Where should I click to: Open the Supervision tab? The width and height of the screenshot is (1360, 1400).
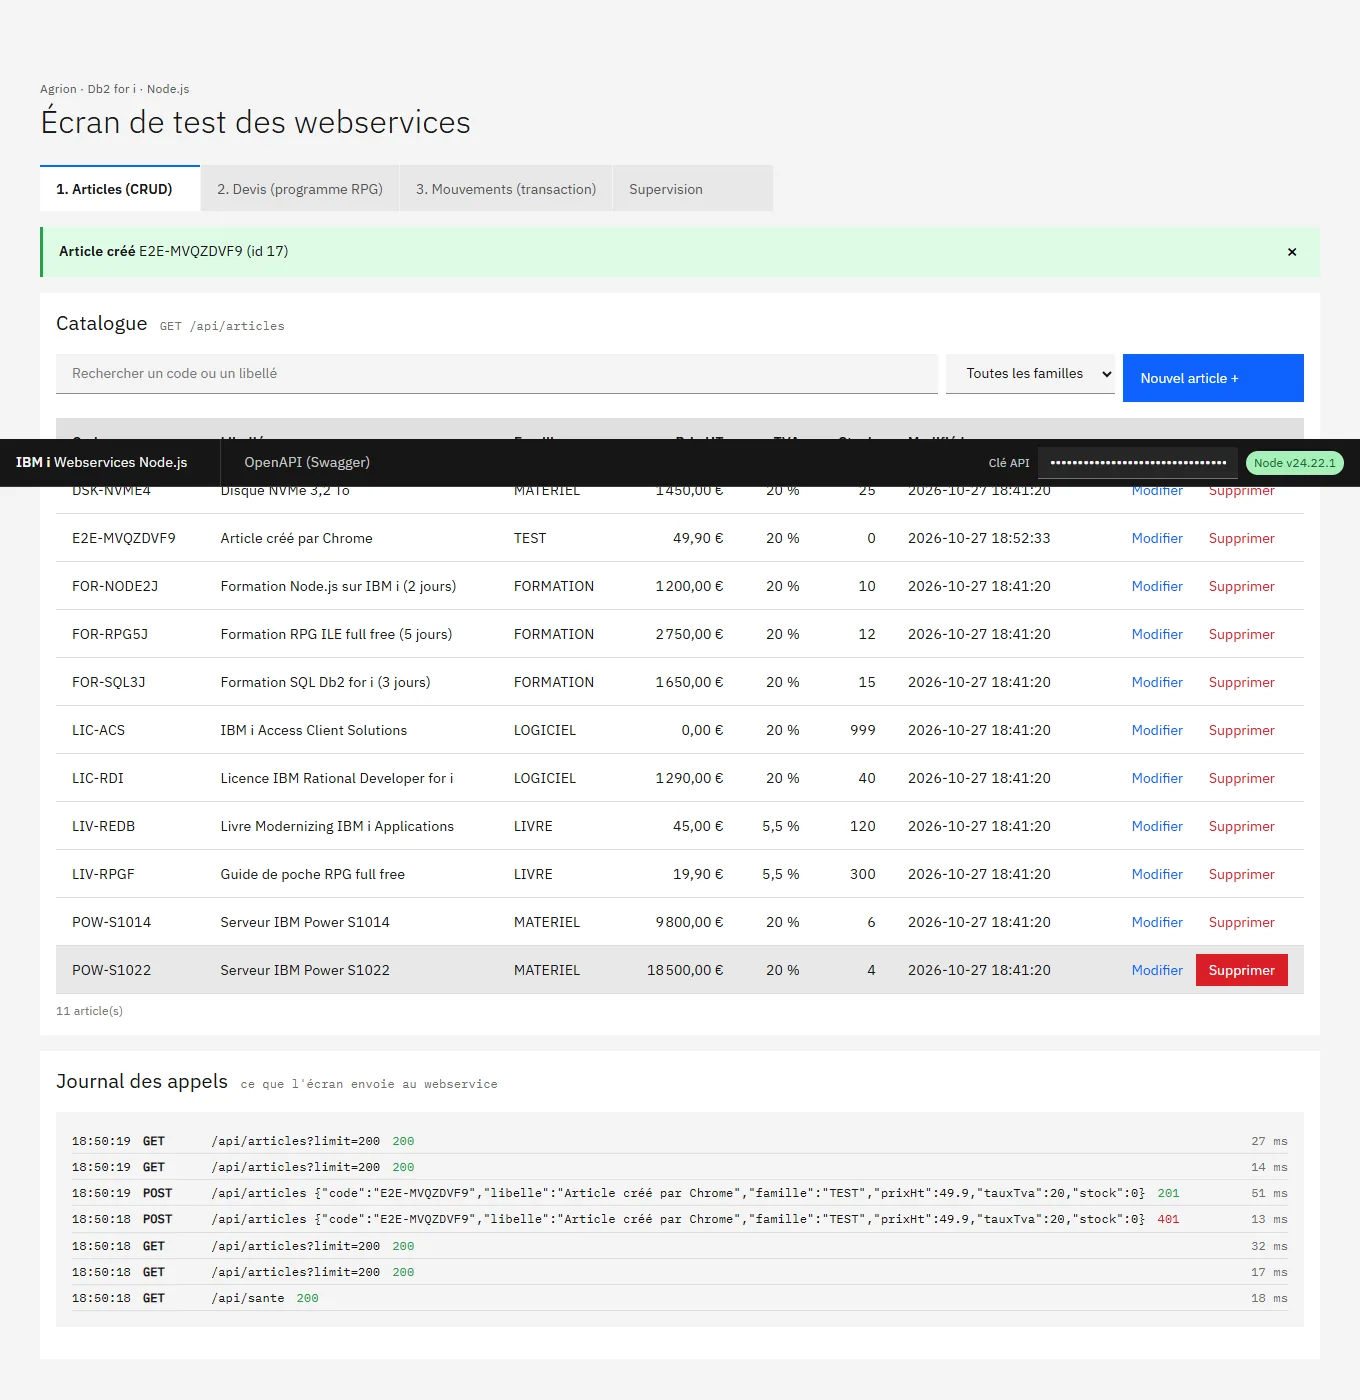click(x=693, y=189)
